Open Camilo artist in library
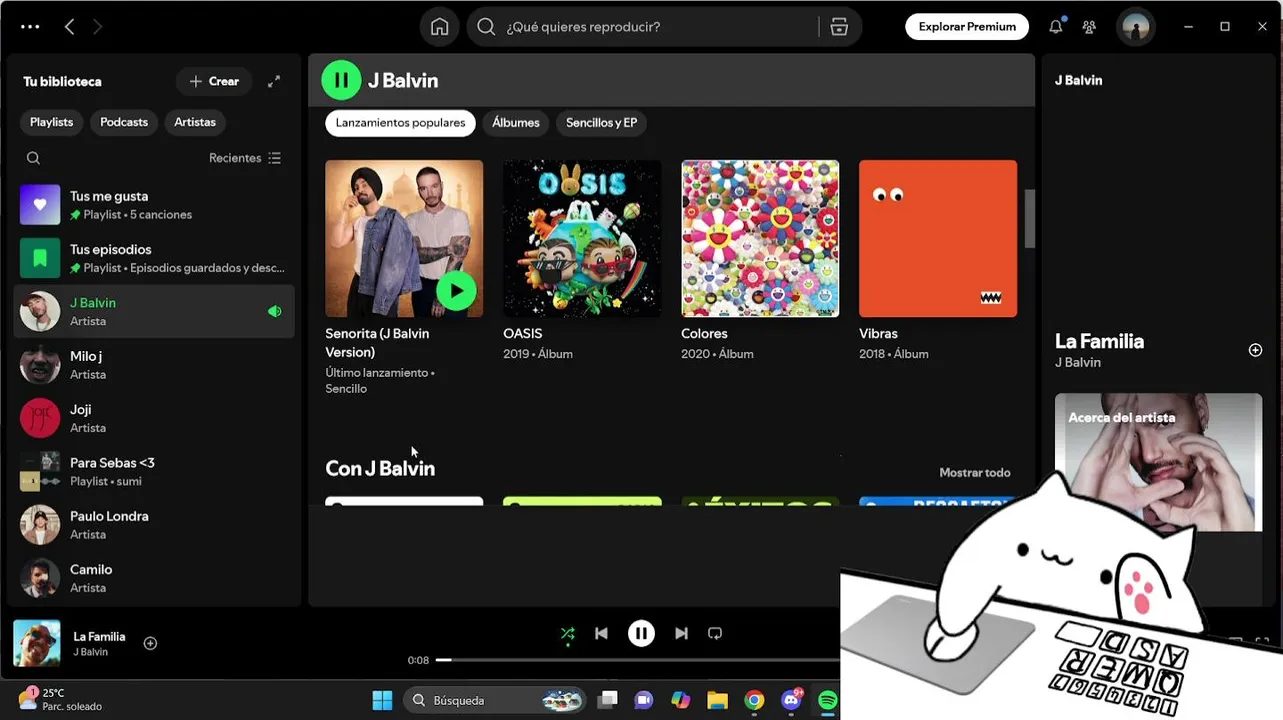The image size is (1283, 720). 154,578
